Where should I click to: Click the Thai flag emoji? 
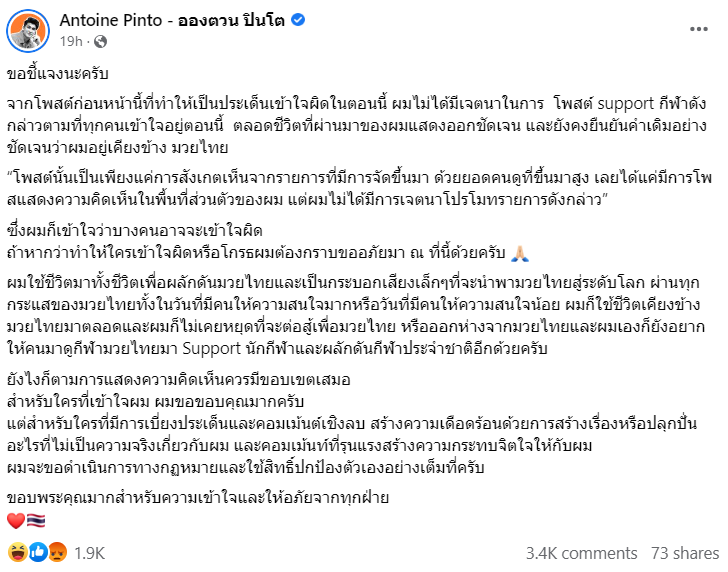[x=34, y=520]
